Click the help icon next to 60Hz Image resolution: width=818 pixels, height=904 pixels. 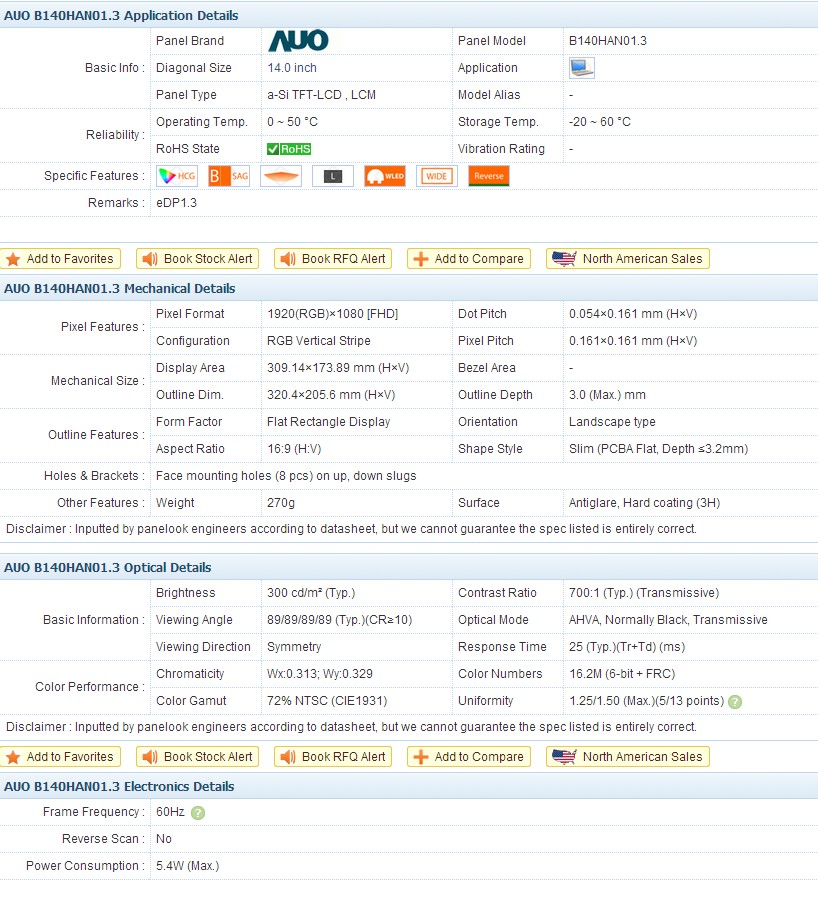(x=198, y=812)
